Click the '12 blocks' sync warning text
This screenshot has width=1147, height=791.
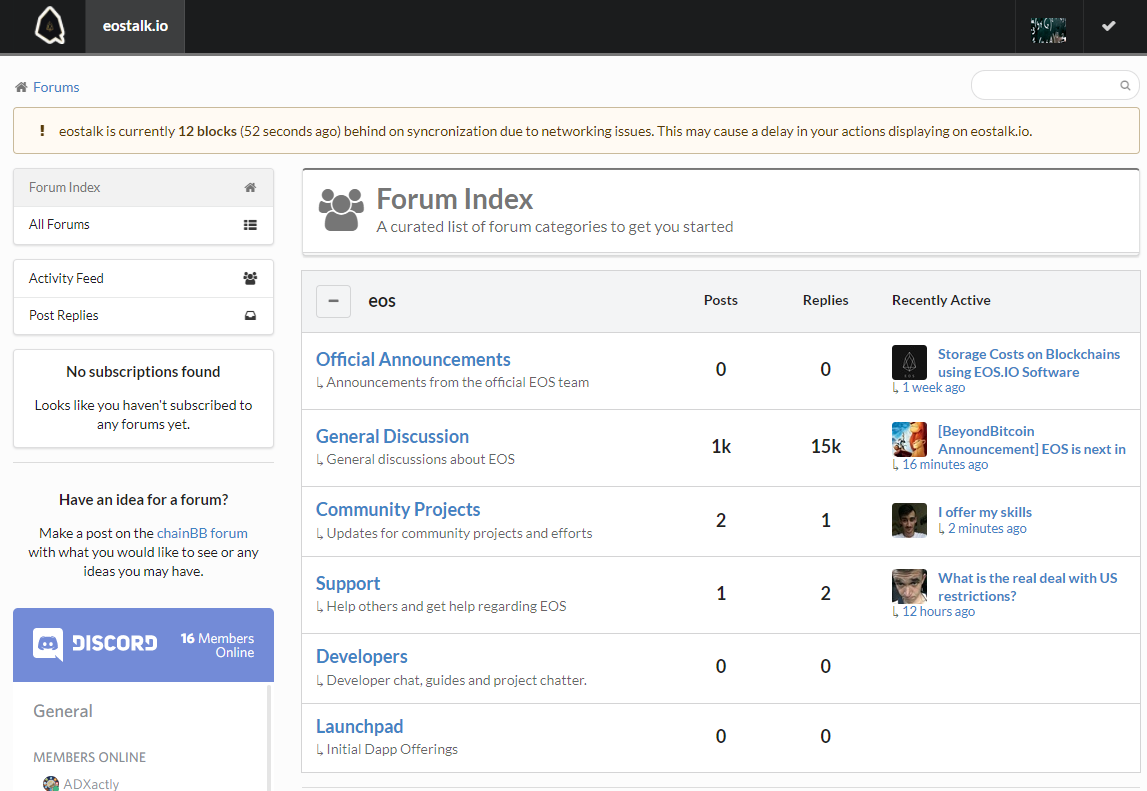pyautogui.click(x=208, y=132)
